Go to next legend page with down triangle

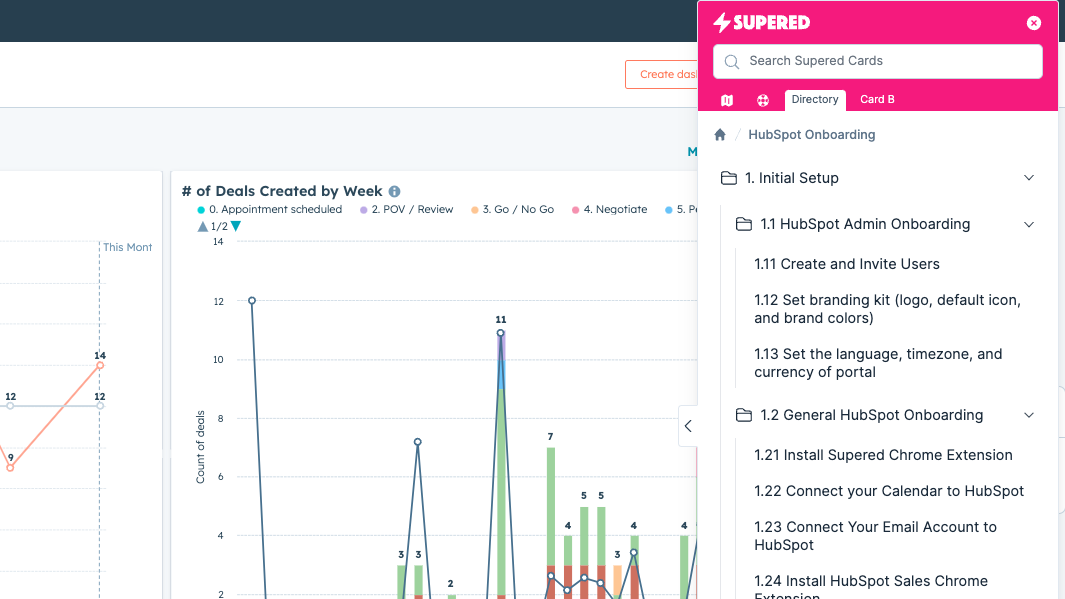click(236, 226)
